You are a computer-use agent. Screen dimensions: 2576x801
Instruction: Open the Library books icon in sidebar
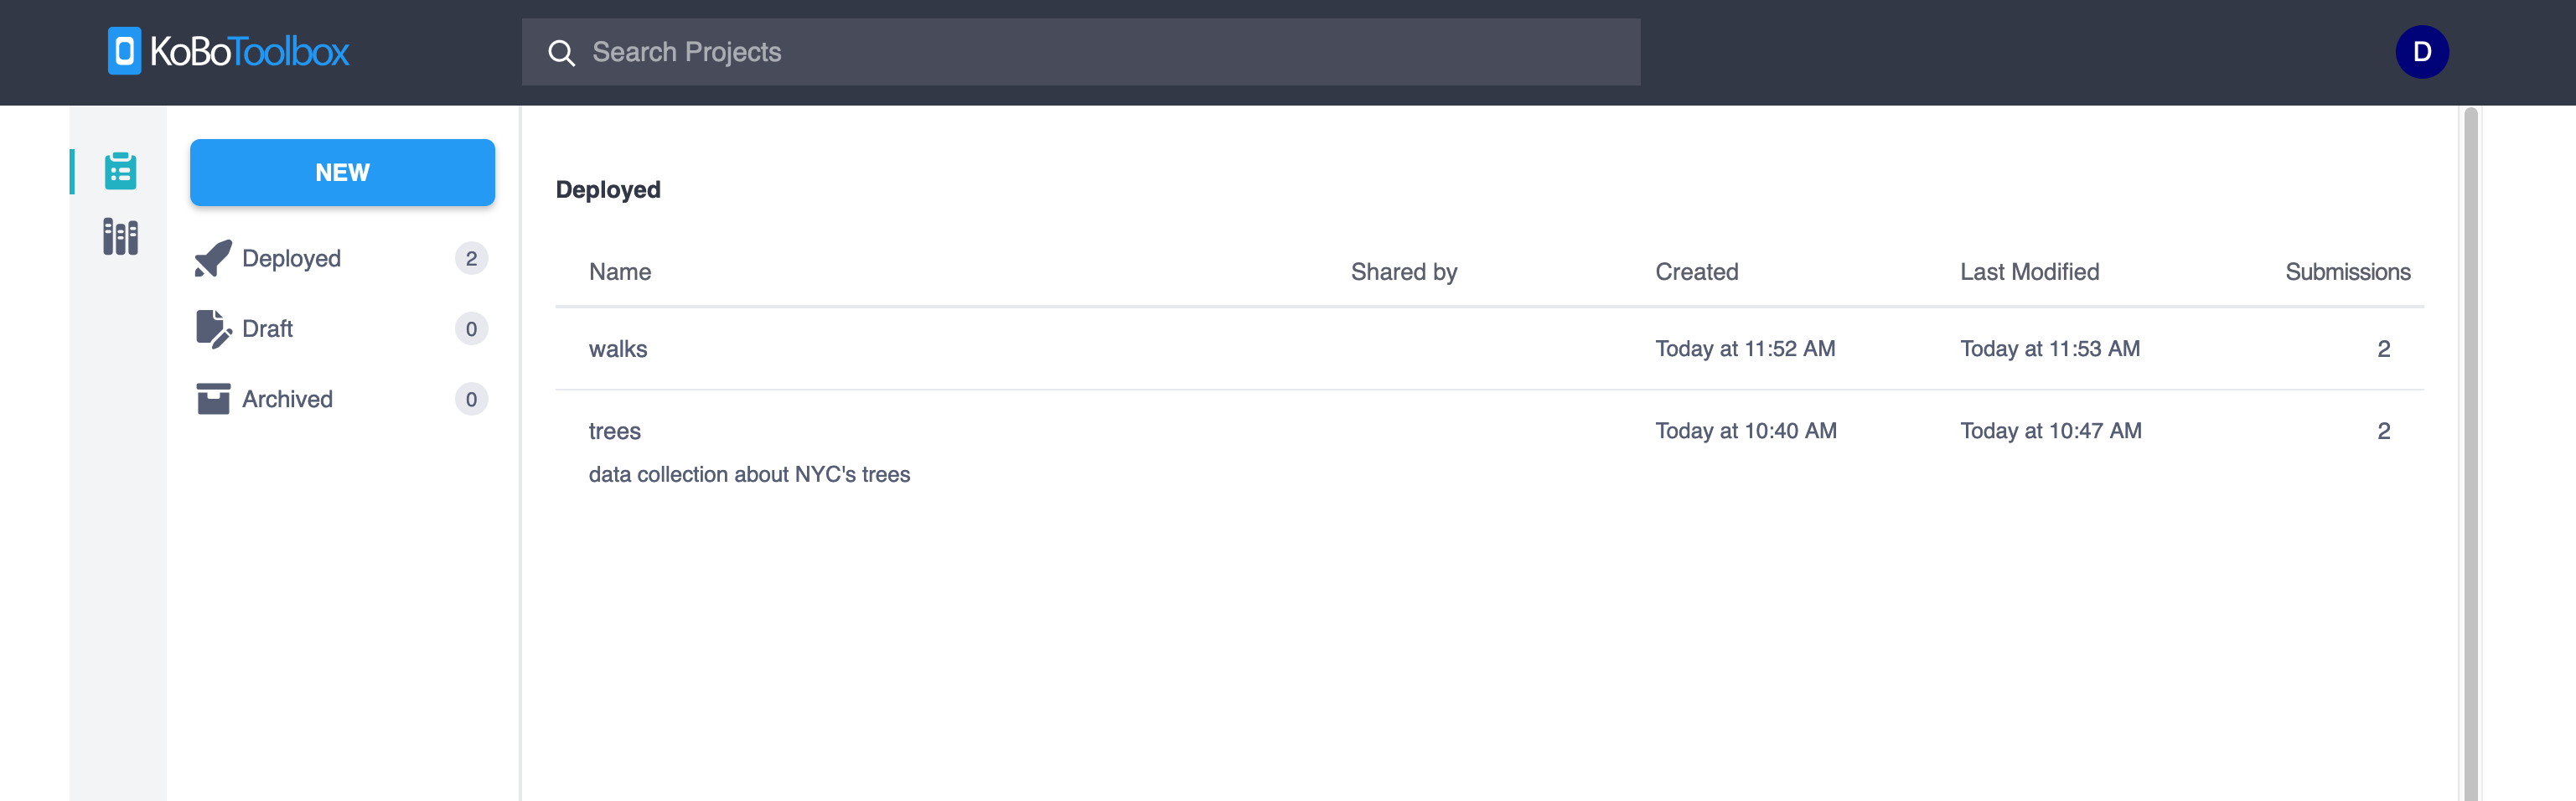120,237
